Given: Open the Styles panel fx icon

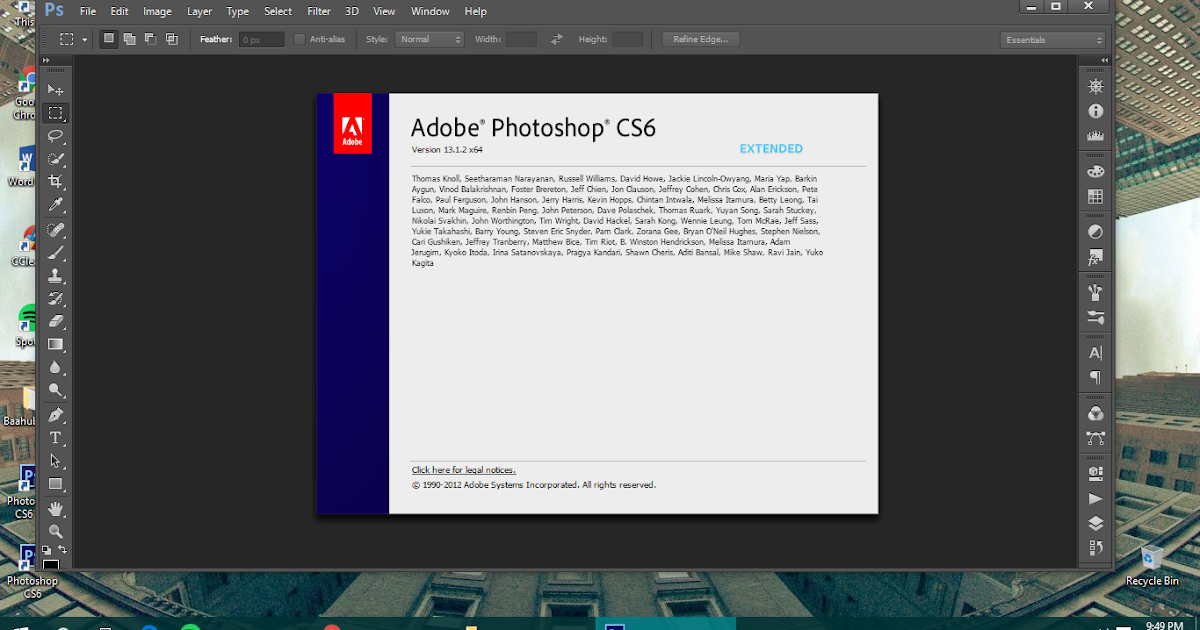Looking at the screenshot, I should pyautogui.click(x=1095, y=258).
